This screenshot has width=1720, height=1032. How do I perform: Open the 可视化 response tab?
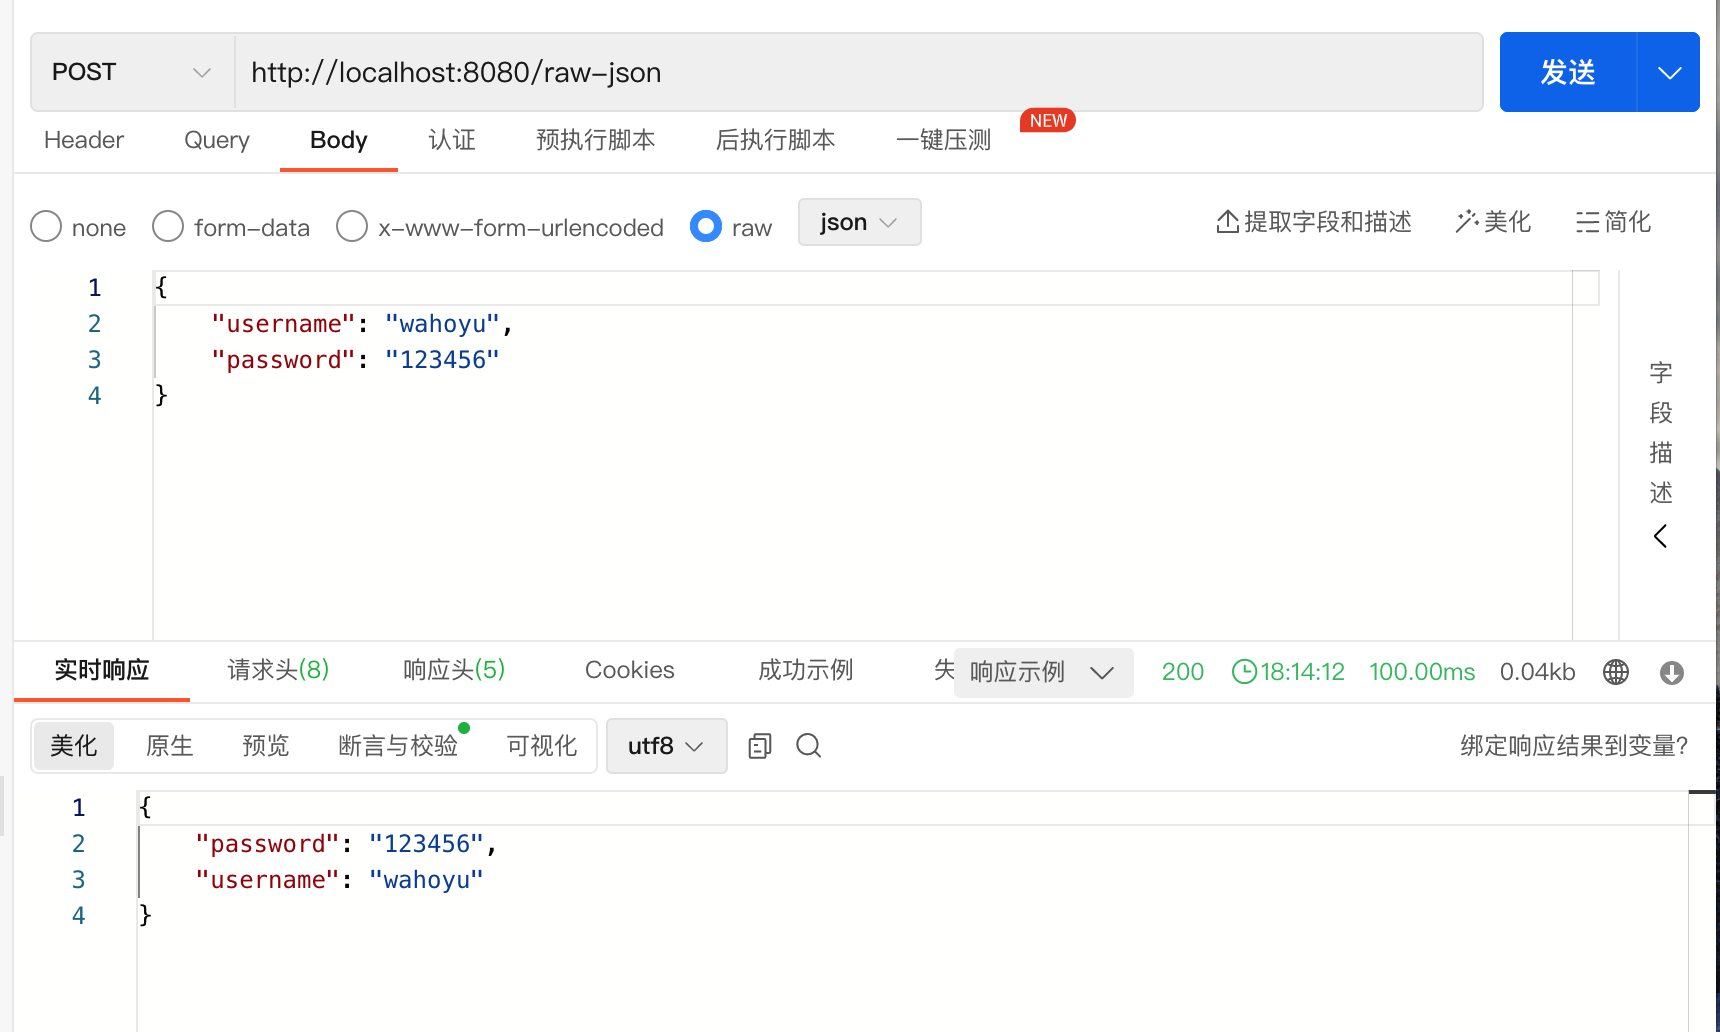[x=542, y=746]
